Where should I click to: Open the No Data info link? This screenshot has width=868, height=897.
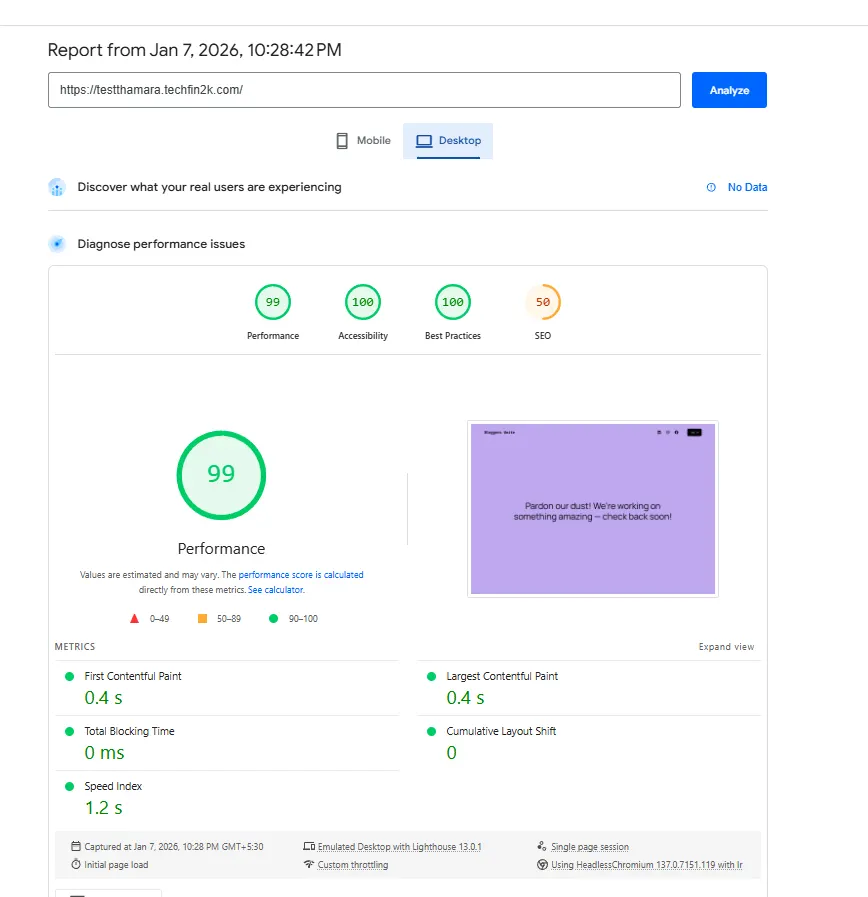pyautogui.click(x=747, y=187)
